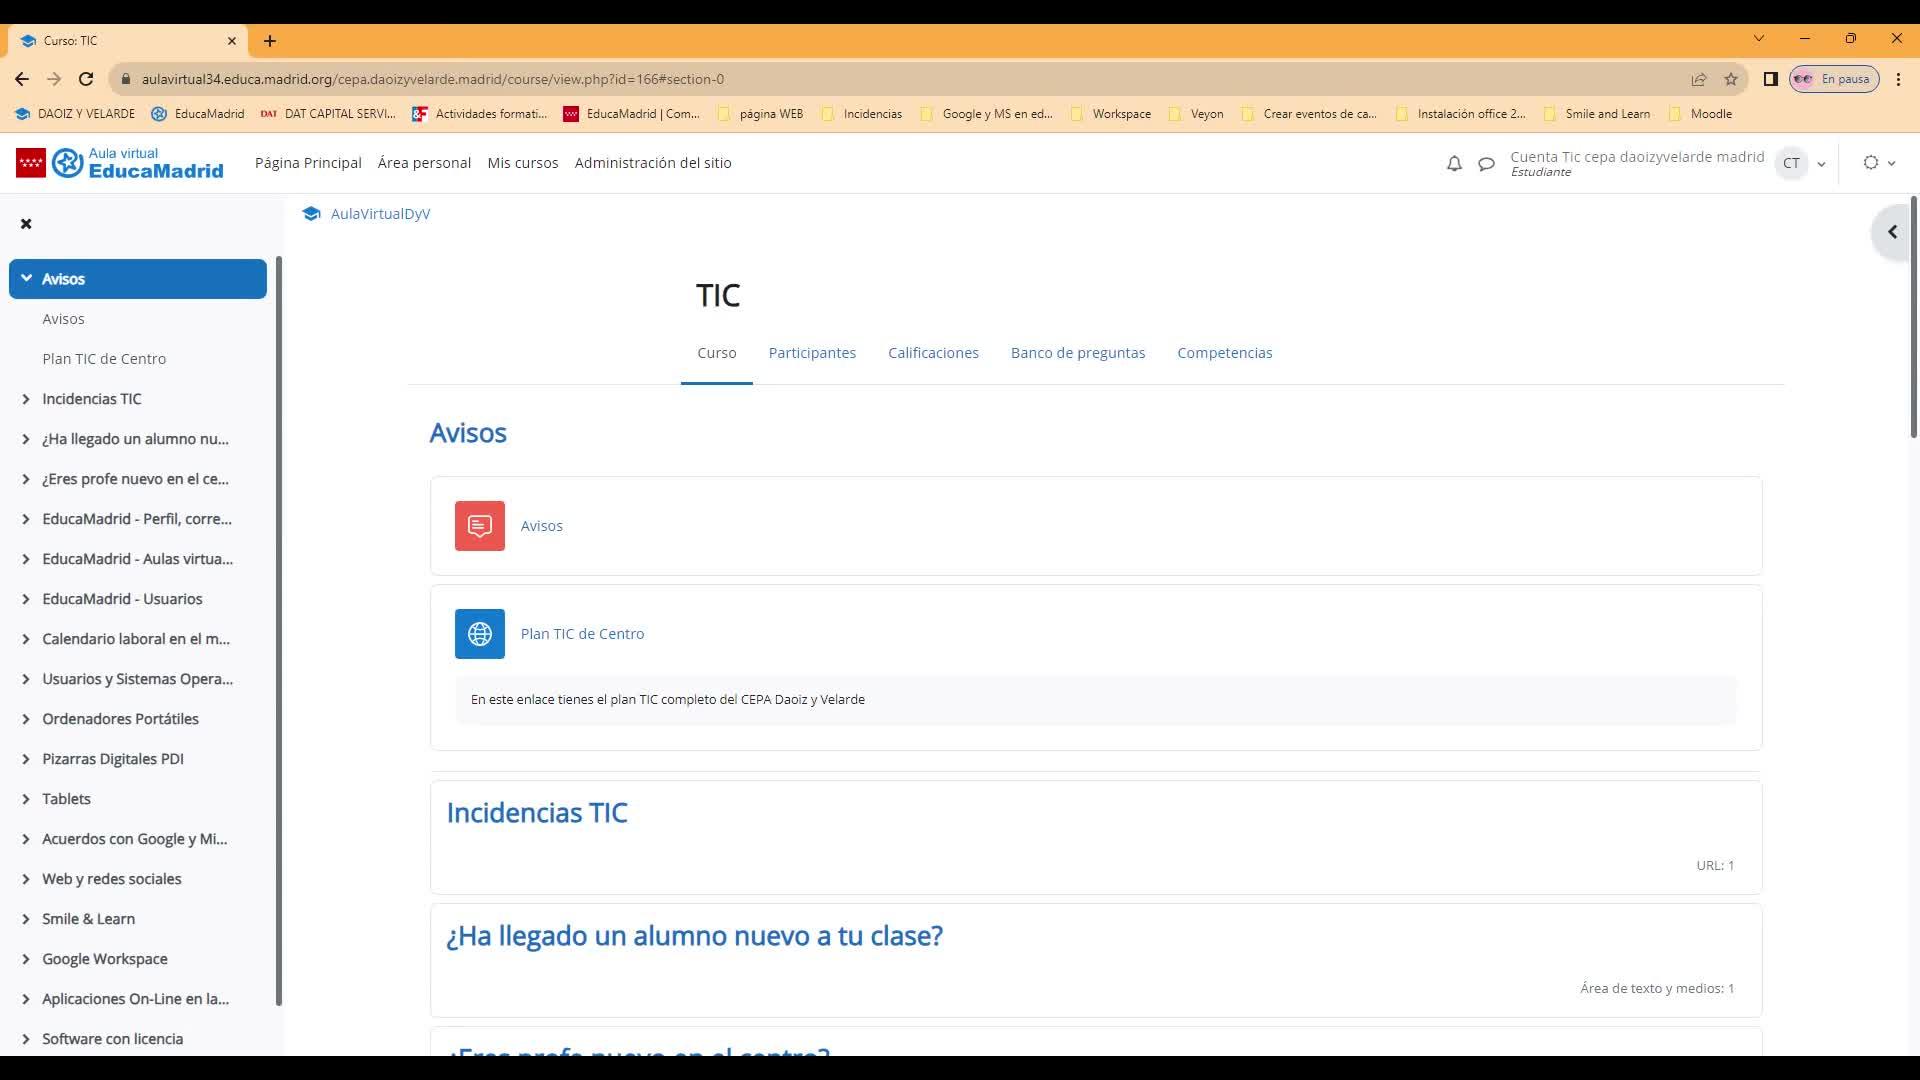The height and width of the screenshot is (1080, 1920).
Task: Switch to the Calificaciones tab
Action: [933, 353]
